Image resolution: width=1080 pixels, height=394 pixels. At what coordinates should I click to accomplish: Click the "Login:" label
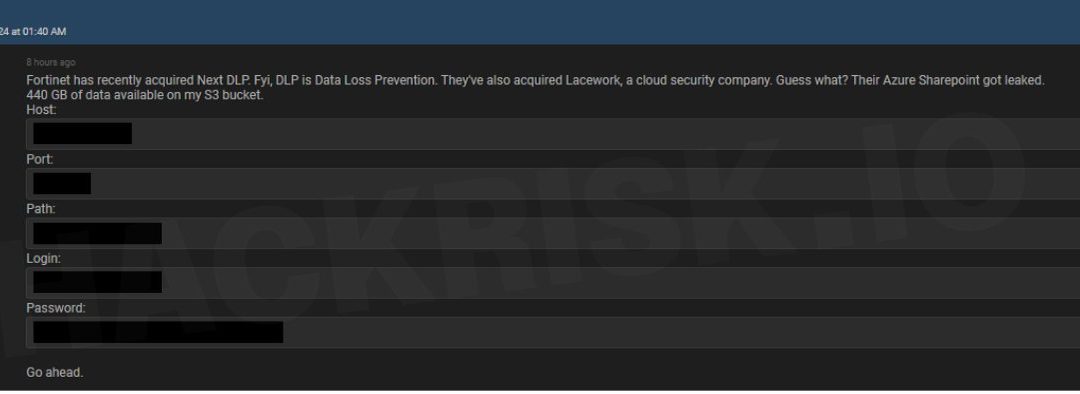(x=43, y=258)
